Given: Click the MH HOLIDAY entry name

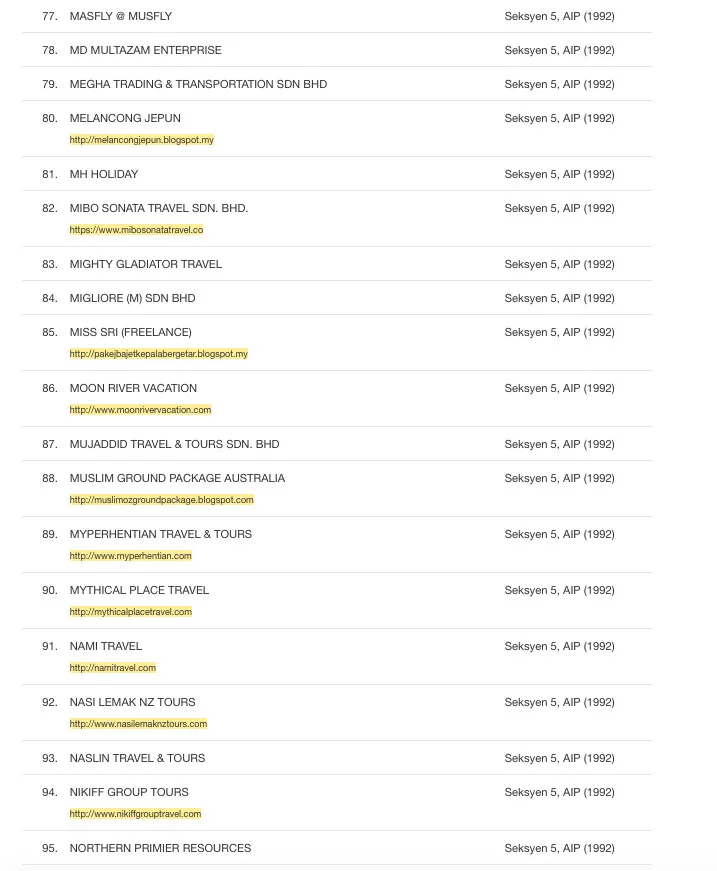Looking at the screenshot, I should tap(104, 174).
